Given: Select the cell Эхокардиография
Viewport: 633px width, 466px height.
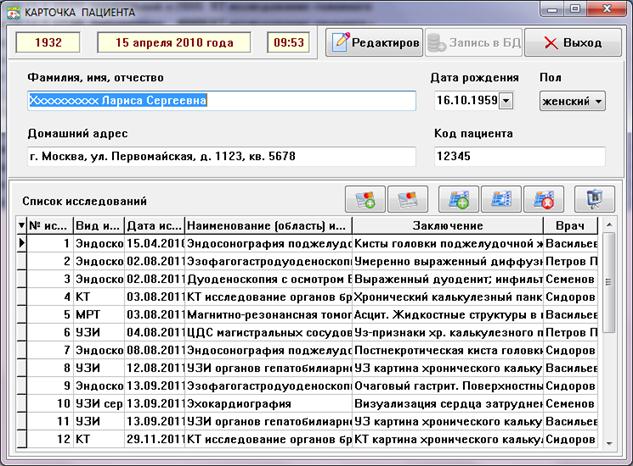Looking at the screenshot, I should 268,403.
